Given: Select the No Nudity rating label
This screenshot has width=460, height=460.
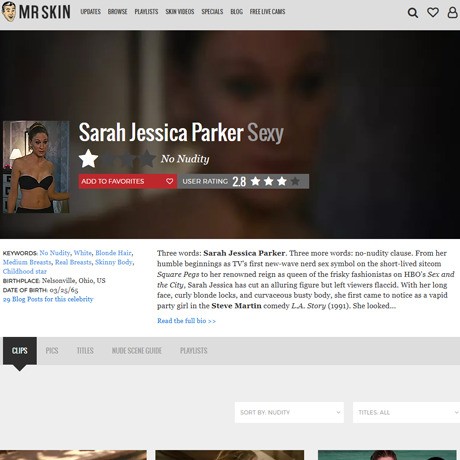Looking at the screenshot, I should (x=185, y=159).
